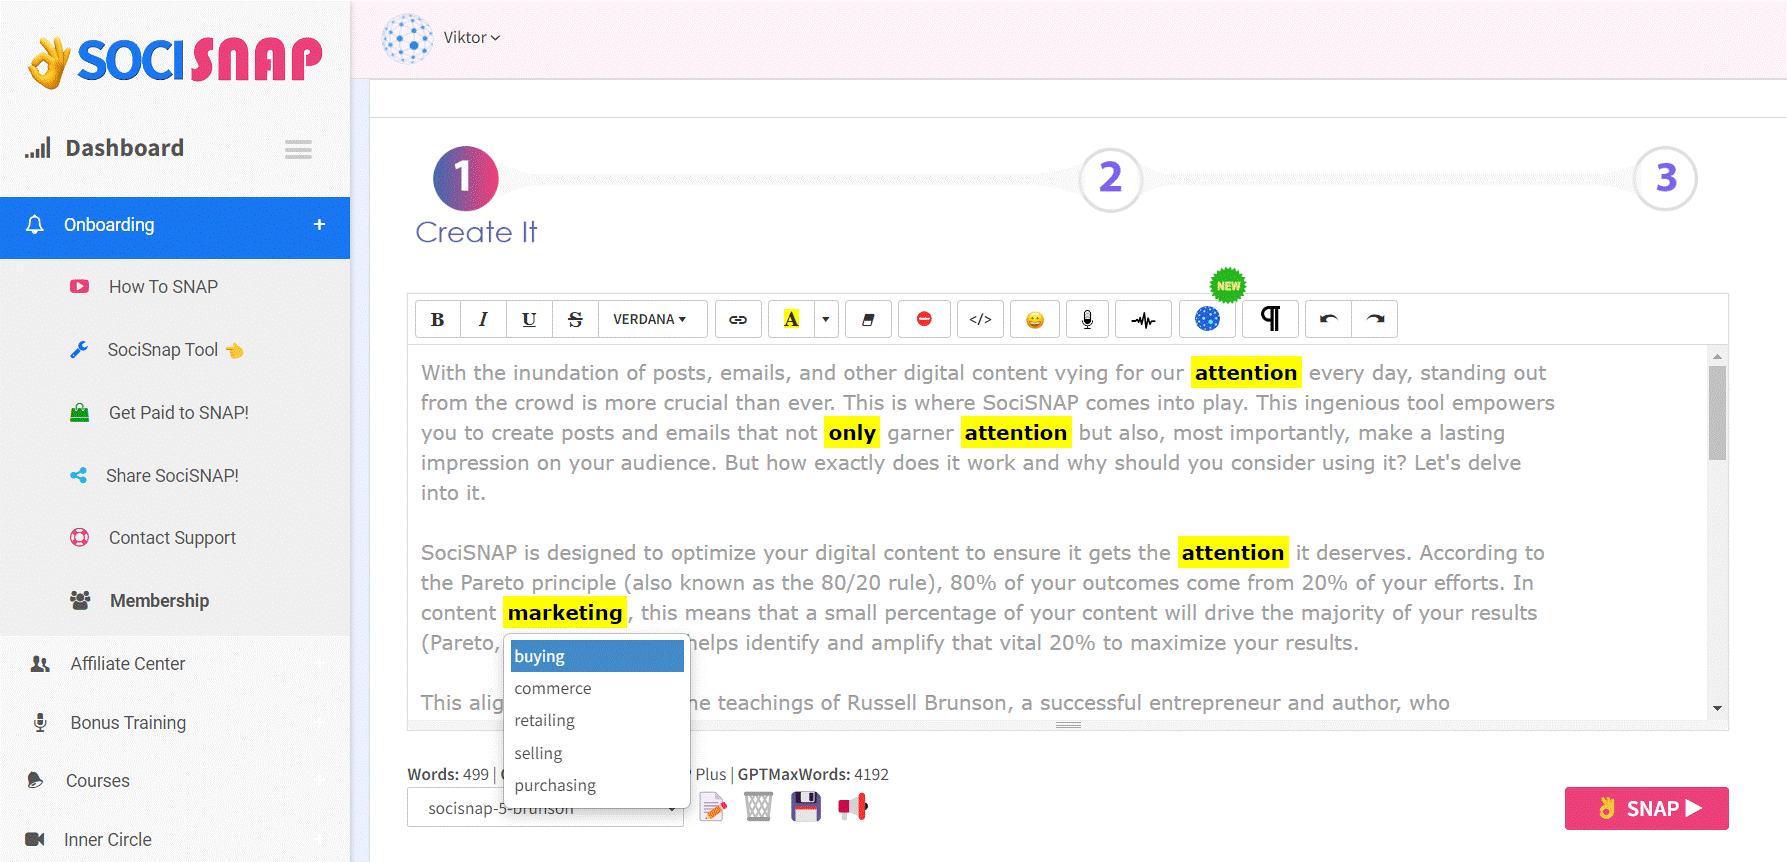Image resolution: width=1787 pixels, height=862 pixels.
Task: Expand the Courses menu
Action: coord(175,781)
